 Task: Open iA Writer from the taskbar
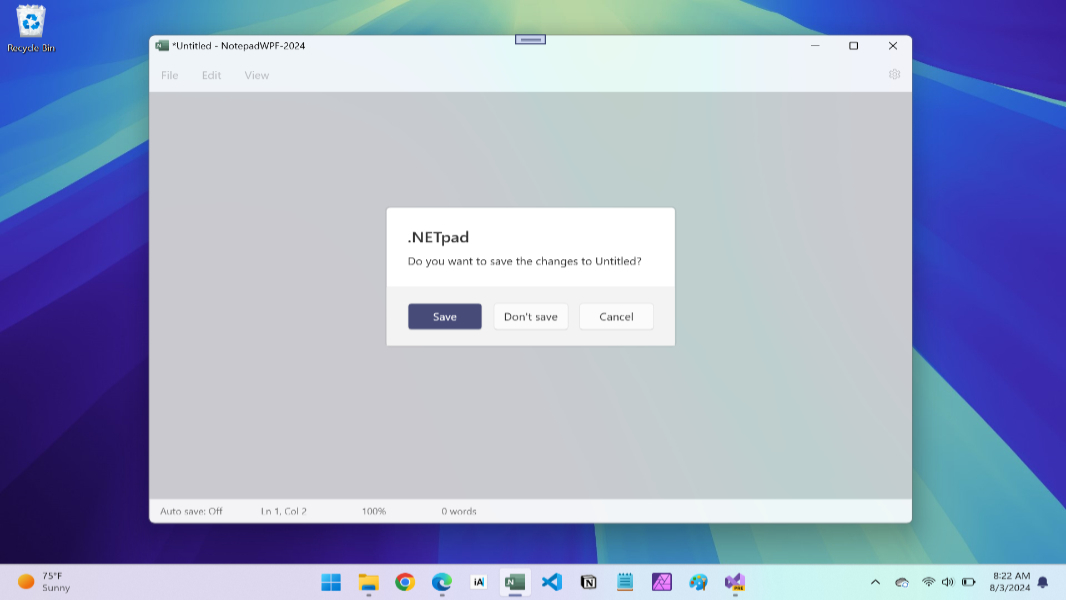point(477,582)
